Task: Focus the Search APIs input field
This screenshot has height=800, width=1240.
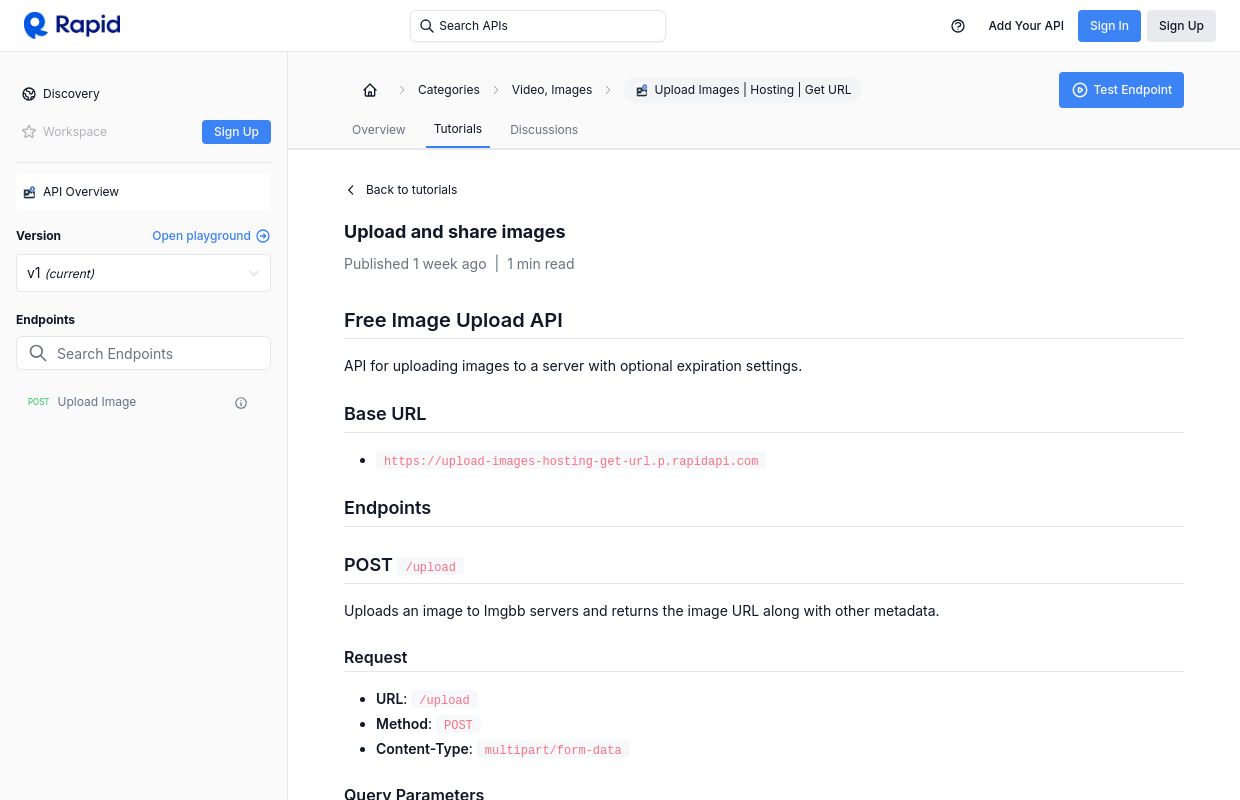Action: (538, 26)
